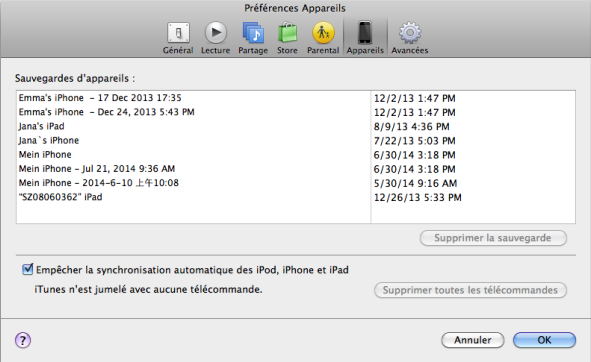Click the date 7/22/13 5:03 PM
The width and height of the screenshot is (591, 362).
click(x=414, y=141)
